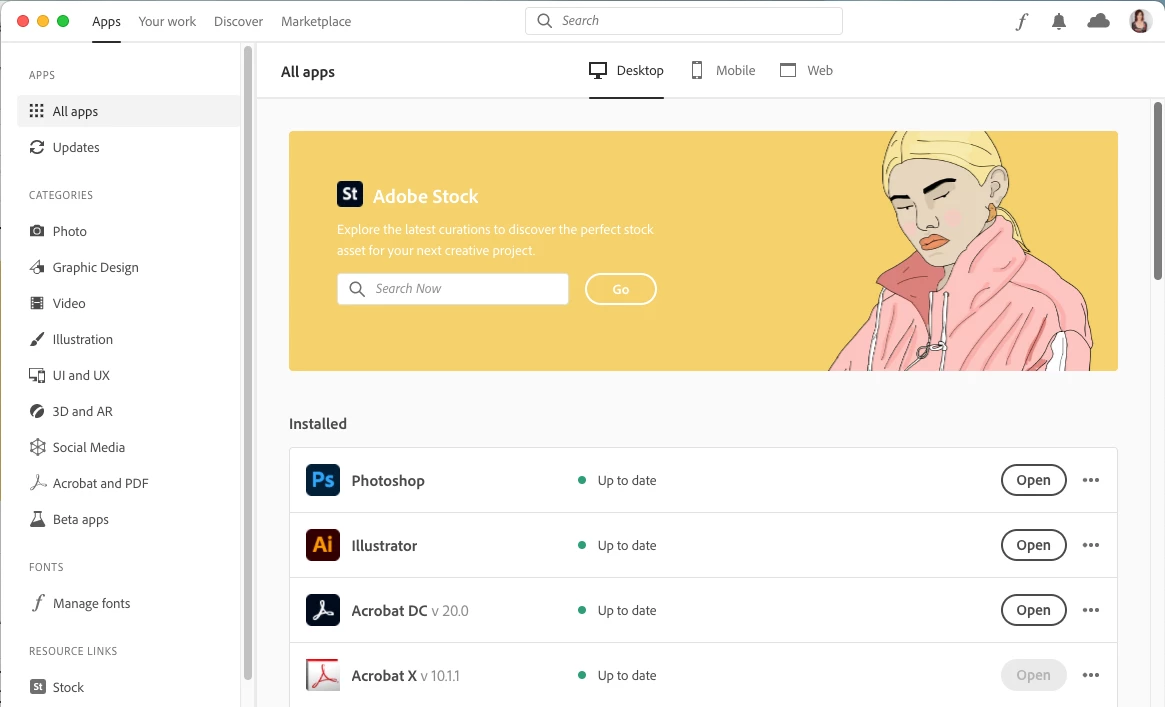1165x707 pixels.
Task: Expand more options for Acrobat DC
Action: (x=1091, y=610)
